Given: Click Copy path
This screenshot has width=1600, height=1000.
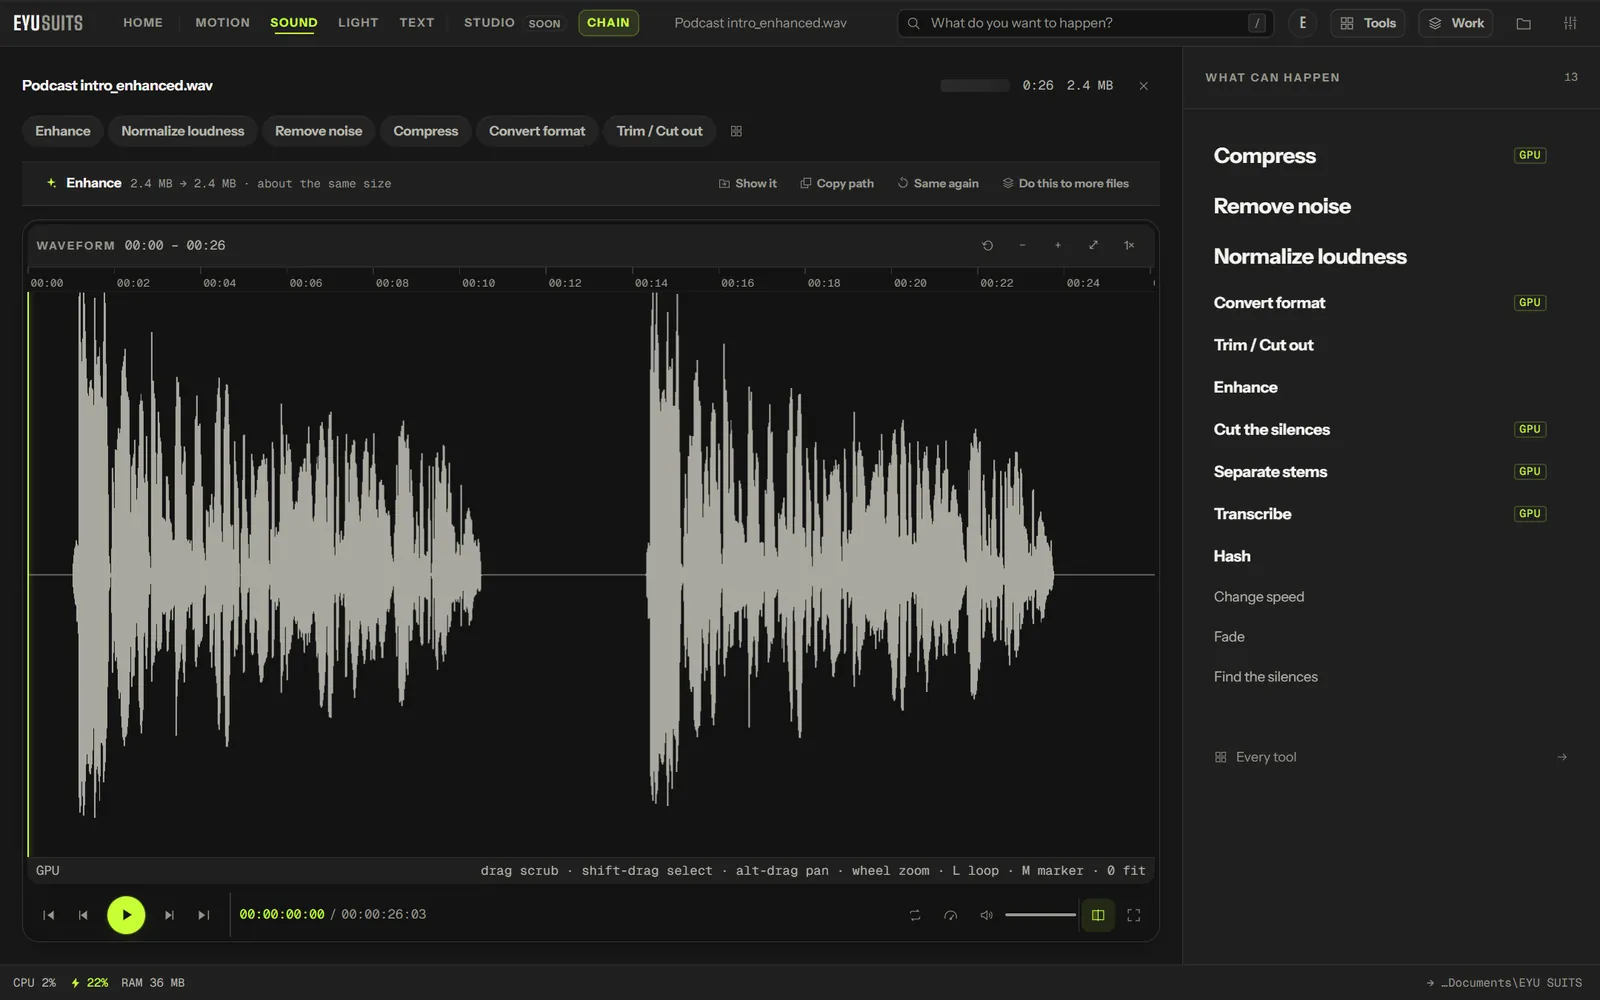Looking at the screenshot, I should coord(837,184).
